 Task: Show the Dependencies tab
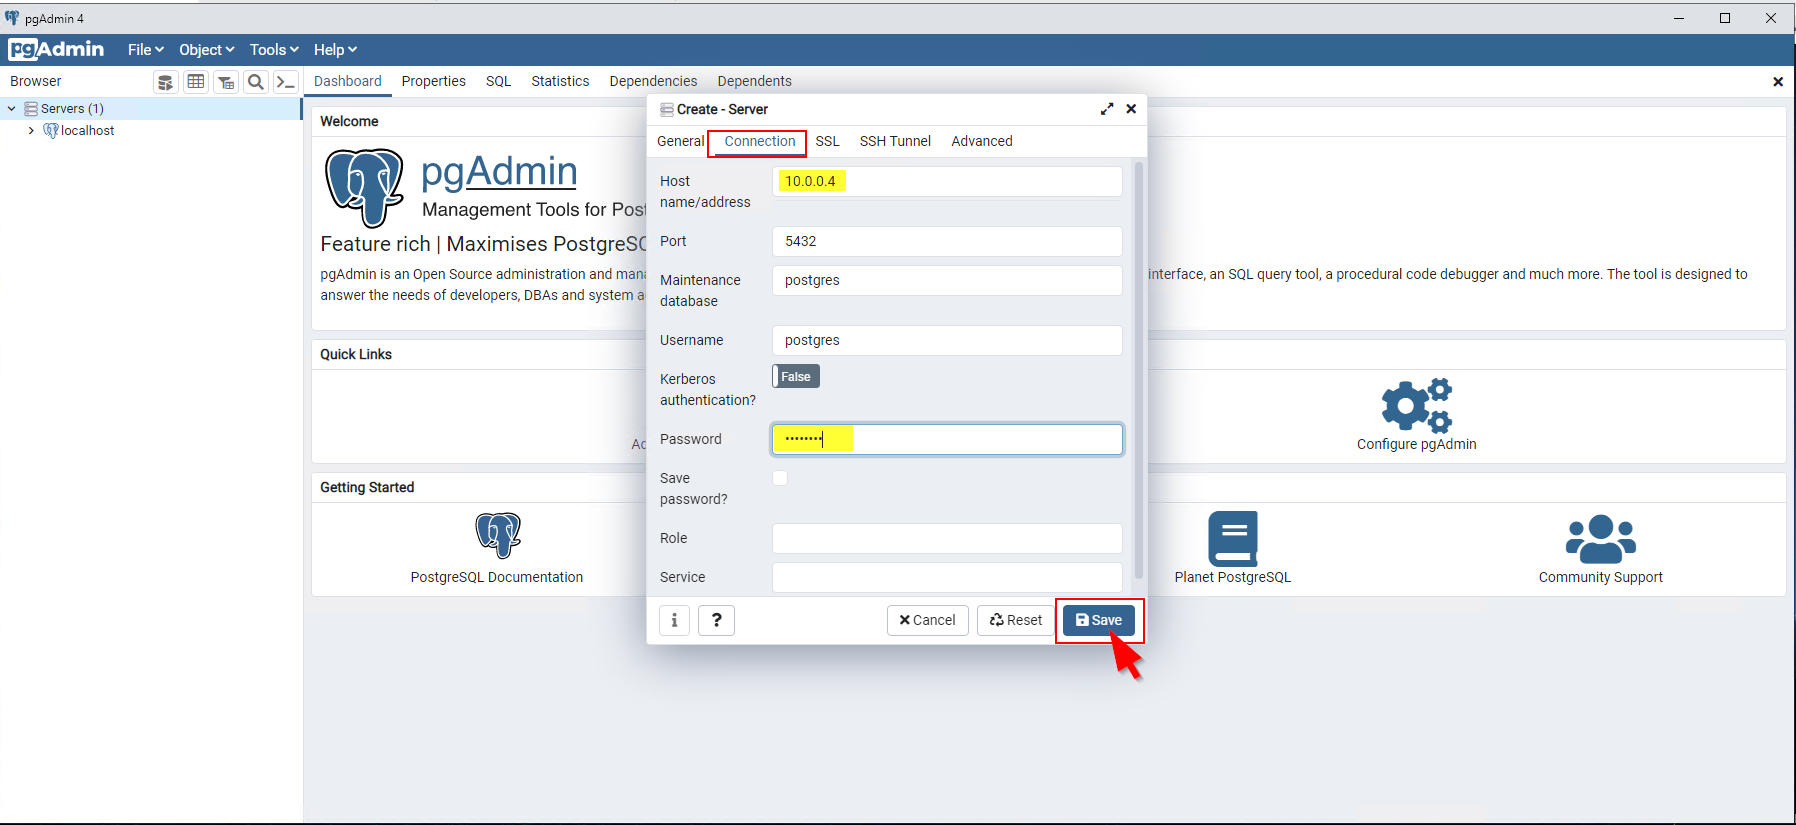click(653, 81)
